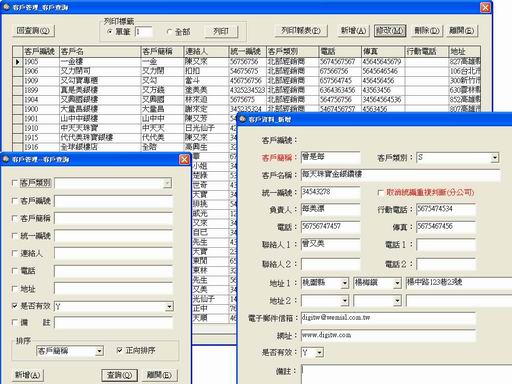This screenshot has height=384, width=512.
Task: Click the 離開(E) button in main window
Action: pyautogui.click(x=462, y=31)
